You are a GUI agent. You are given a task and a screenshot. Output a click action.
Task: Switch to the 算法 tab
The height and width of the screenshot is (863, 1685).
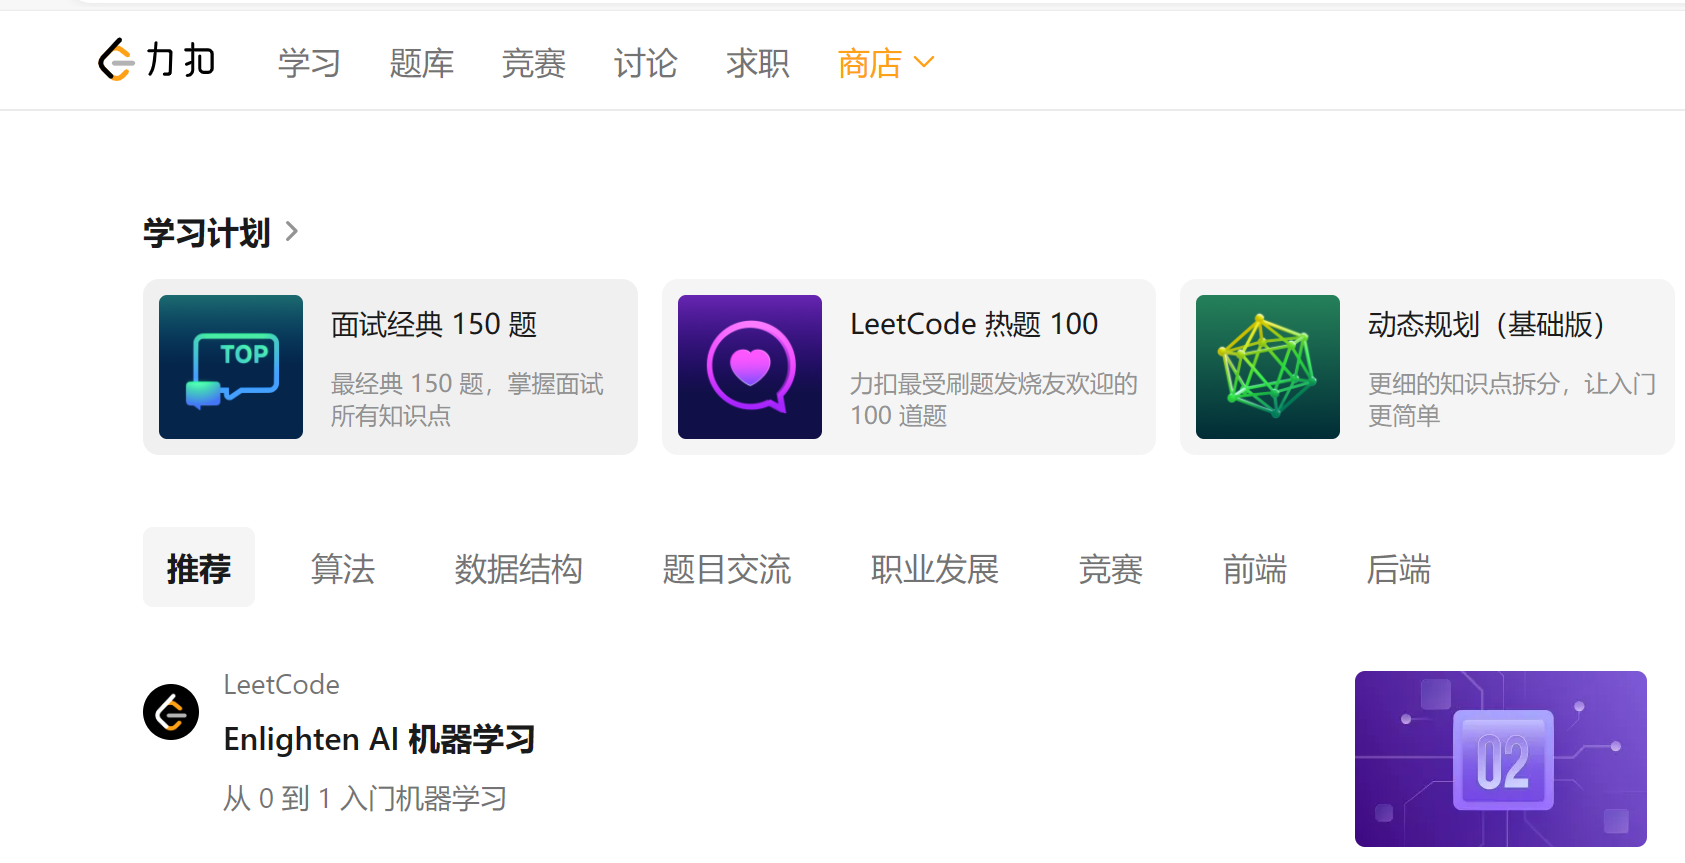pos(343,569)
